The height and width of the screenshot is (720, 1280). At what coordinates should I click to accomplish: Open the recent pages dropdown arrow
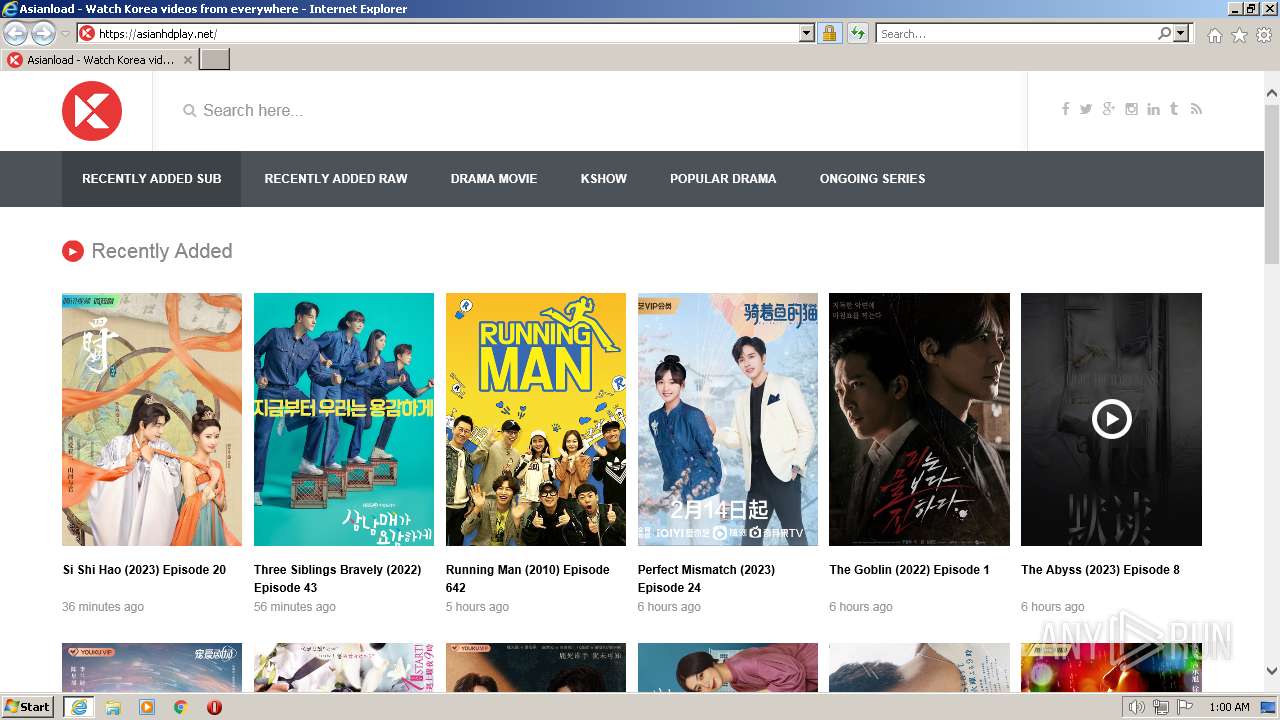click(x=65, y=34)
